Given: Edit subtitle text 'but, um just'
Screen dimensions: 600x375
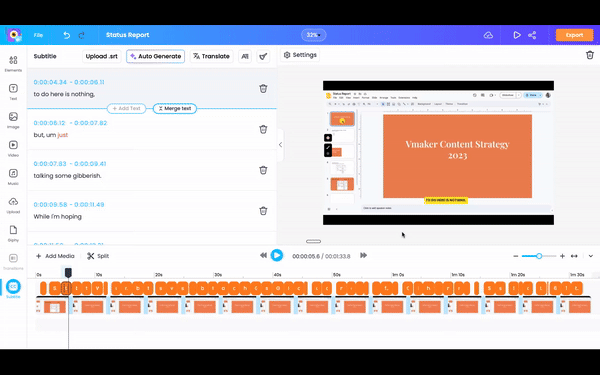Looking at the screenshot, I should [51, 135].
